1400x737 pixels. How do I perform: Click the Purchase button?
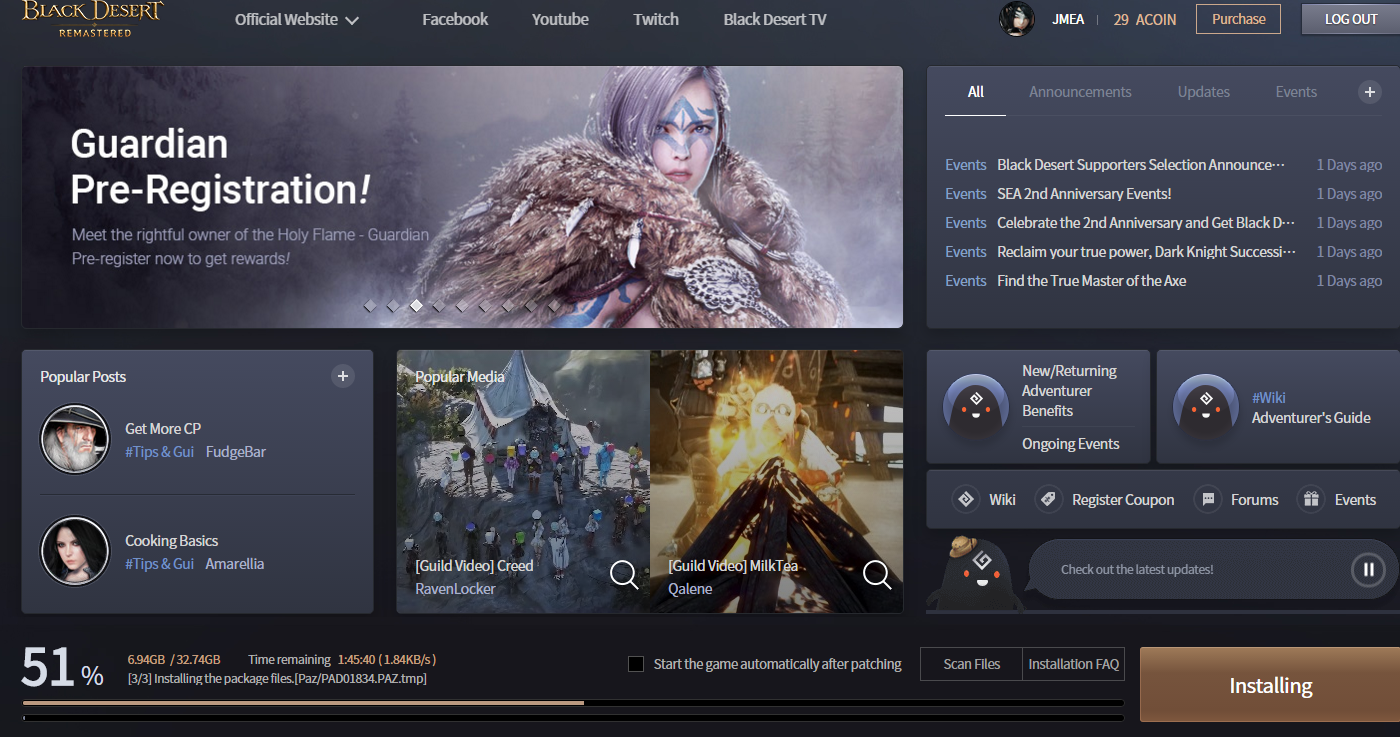pos(1238,19)
